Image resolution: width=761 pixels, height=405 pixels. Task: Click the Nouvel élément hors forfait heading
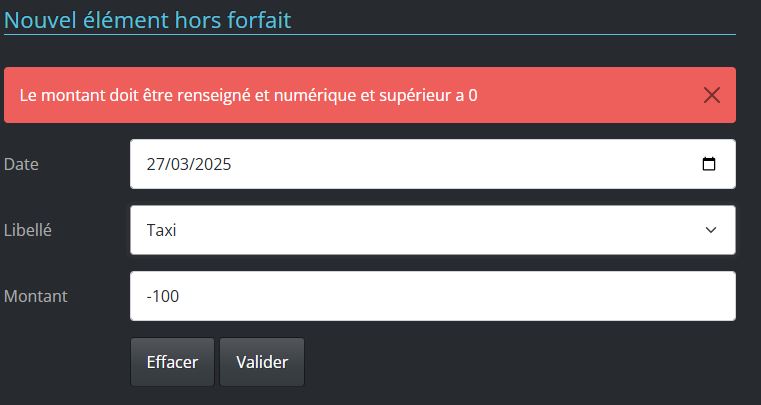pos(148,20)
